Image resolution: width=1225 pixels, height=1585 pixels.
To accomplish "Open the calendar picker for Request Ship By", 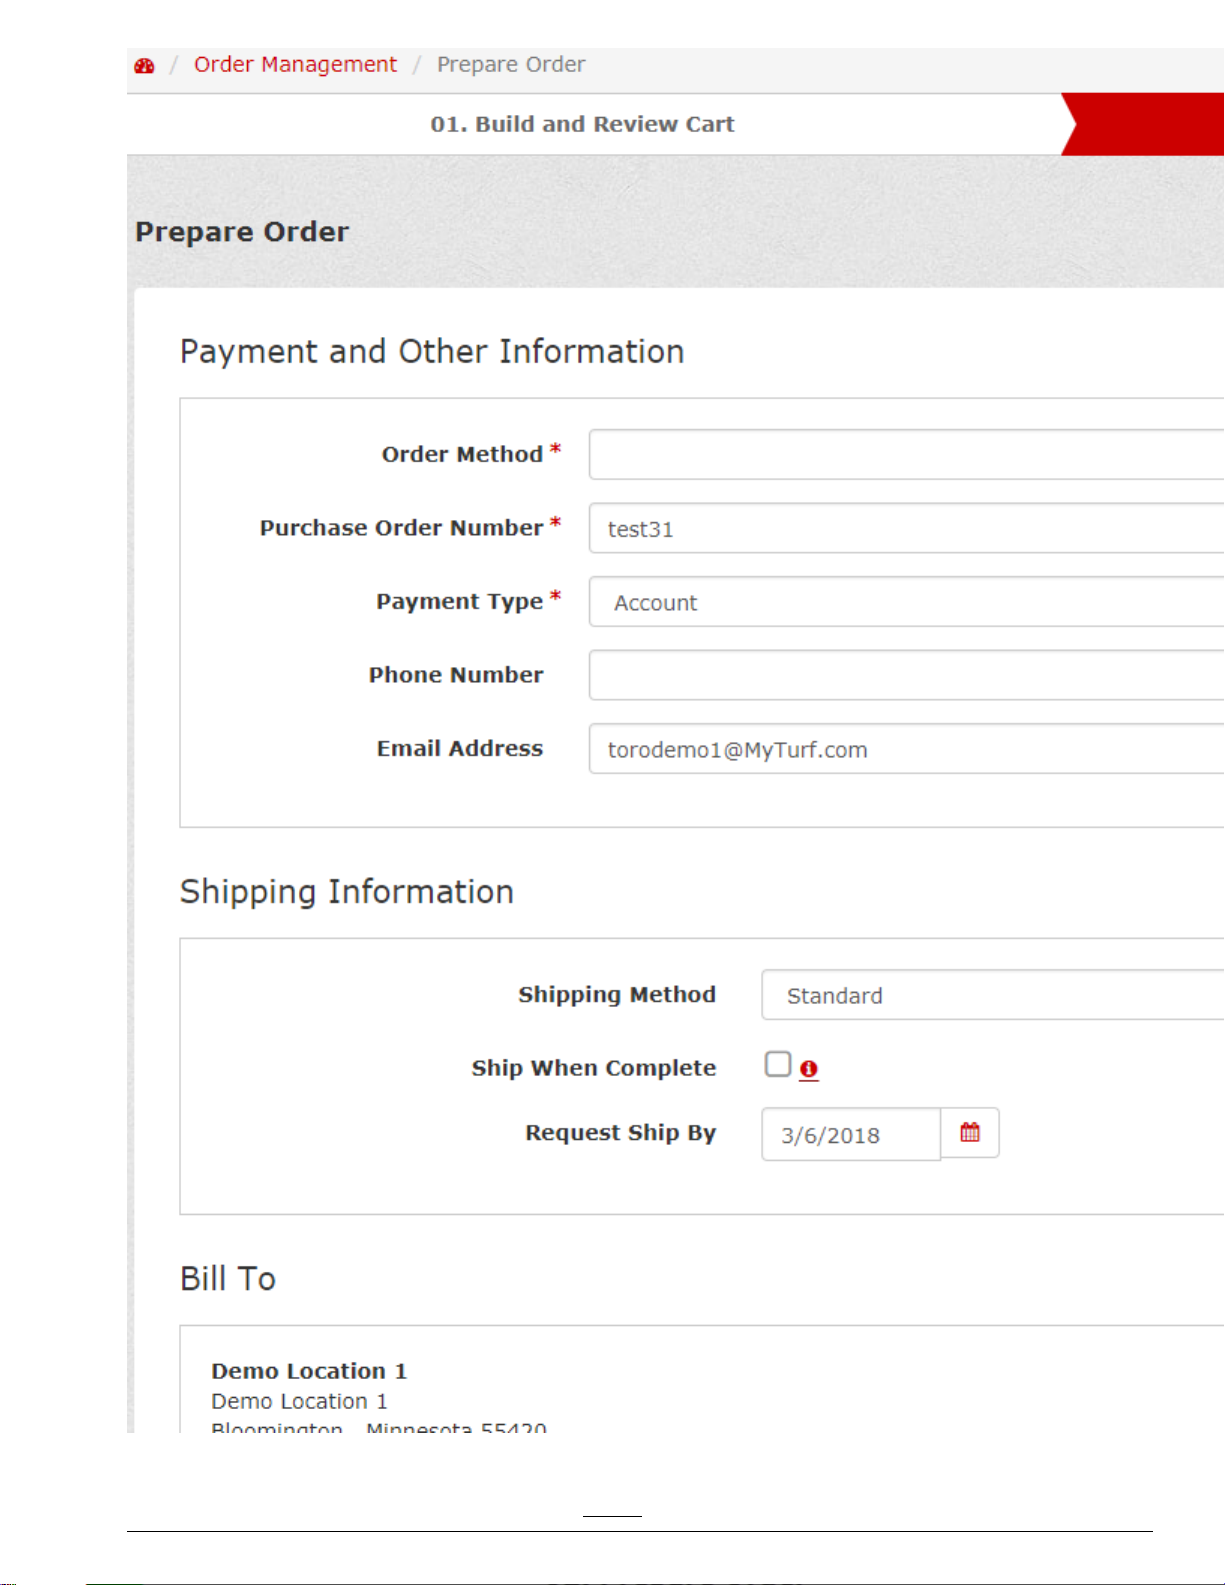I will point(970,1133).
